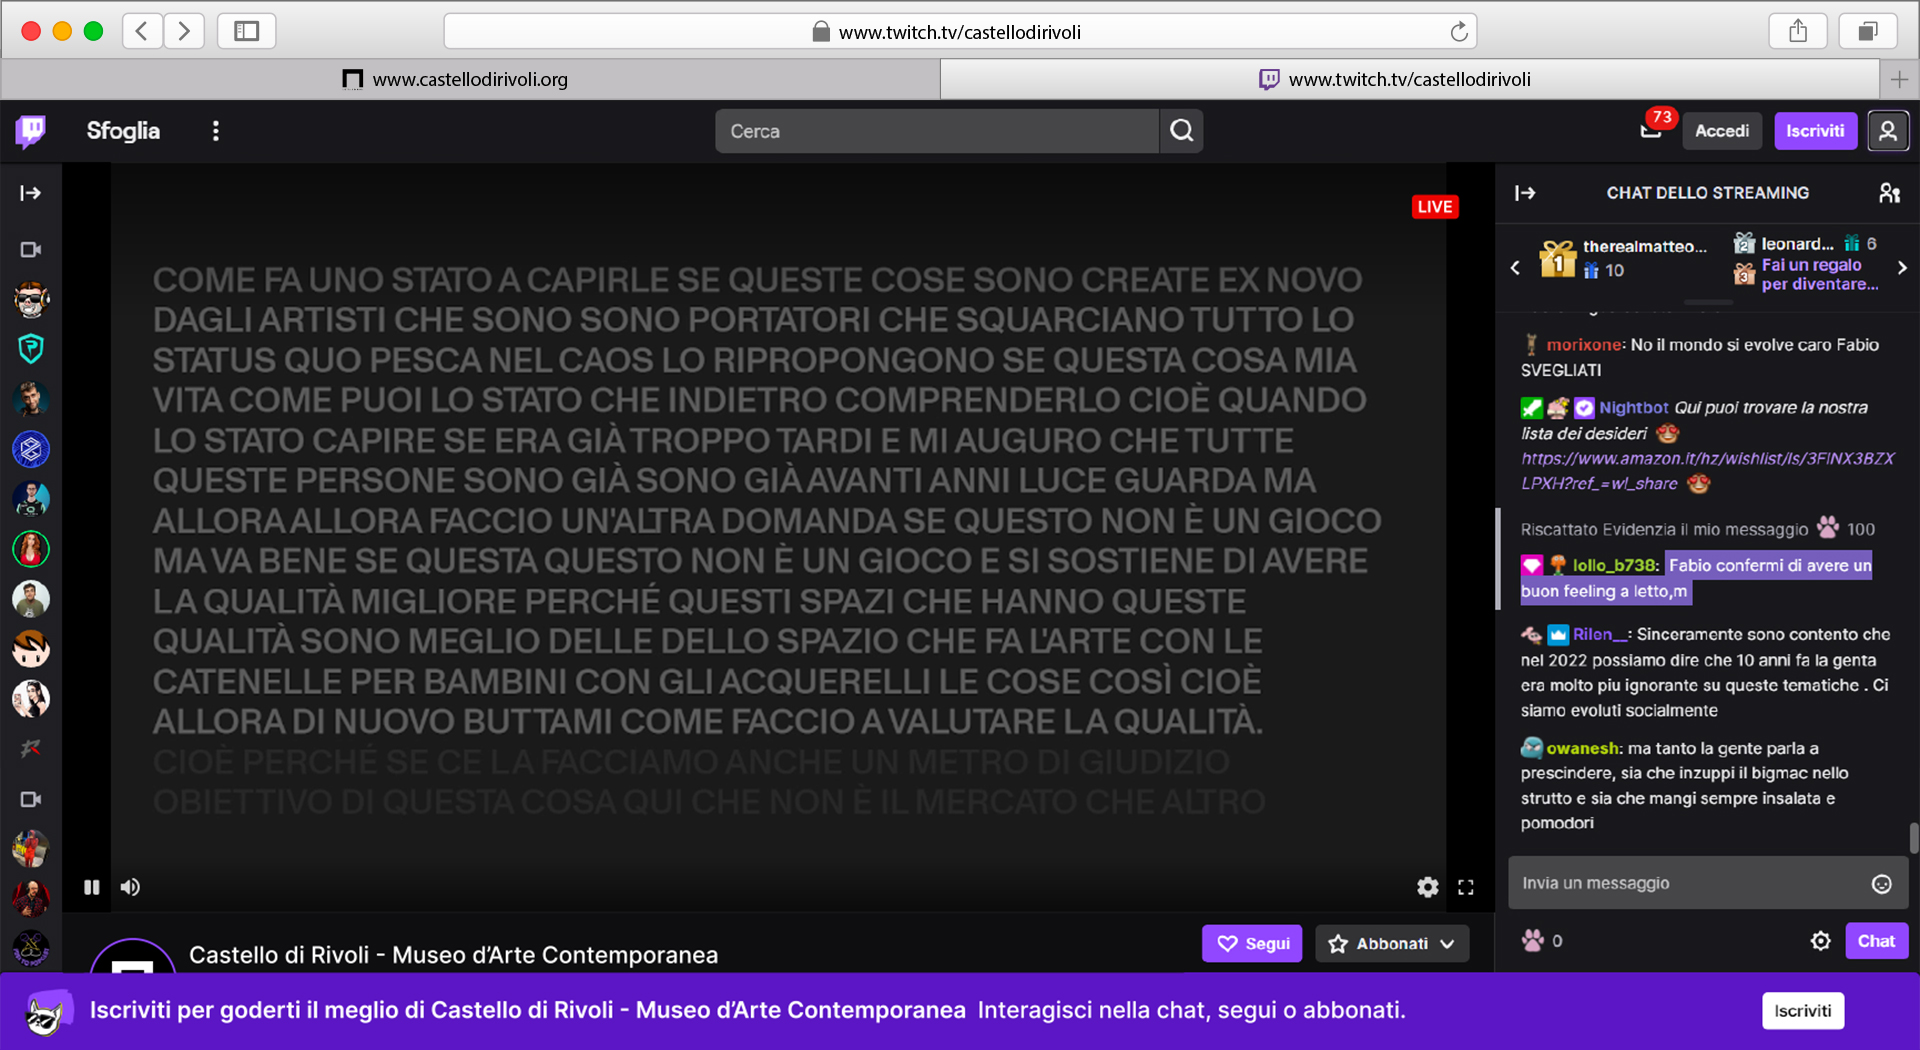
Task: Enter fullscreen video mode
Action: 1466,887
